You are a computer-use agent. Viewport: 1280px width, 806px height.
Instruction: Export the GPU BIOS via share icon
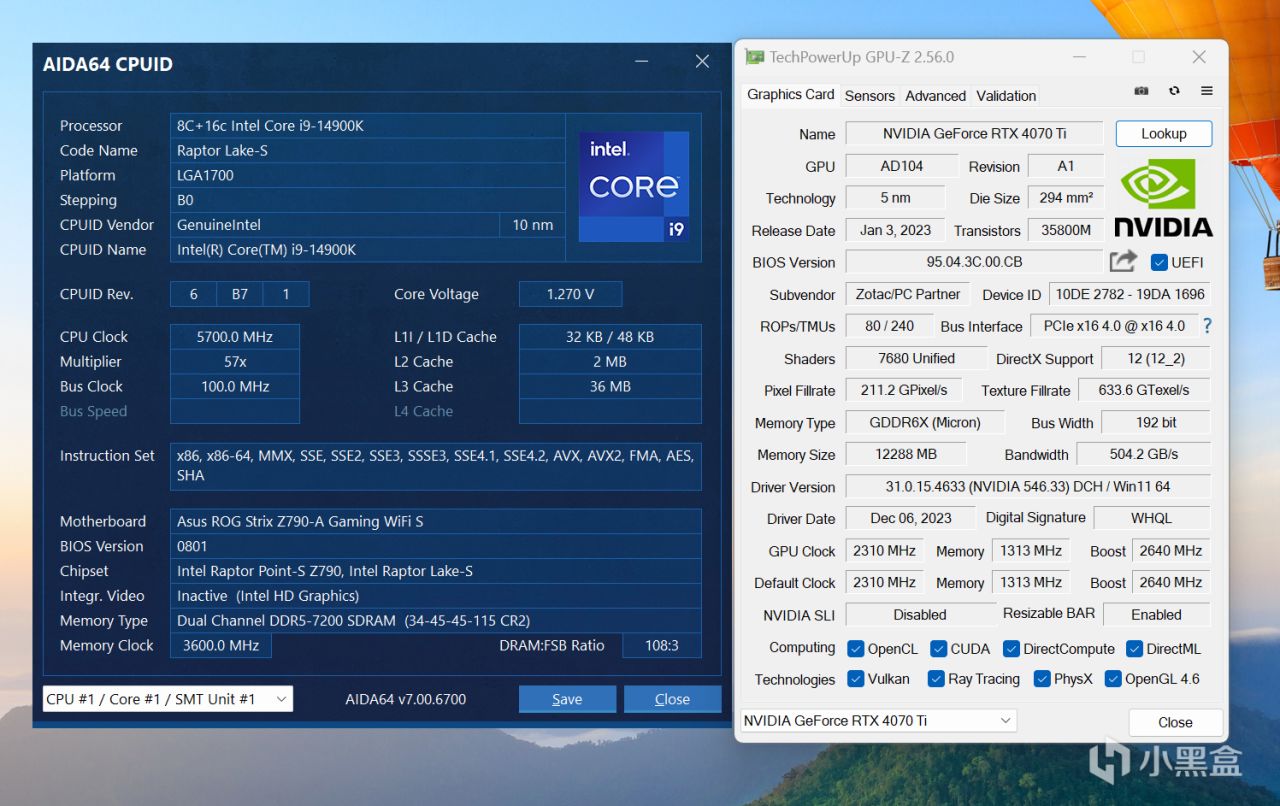1123,261
